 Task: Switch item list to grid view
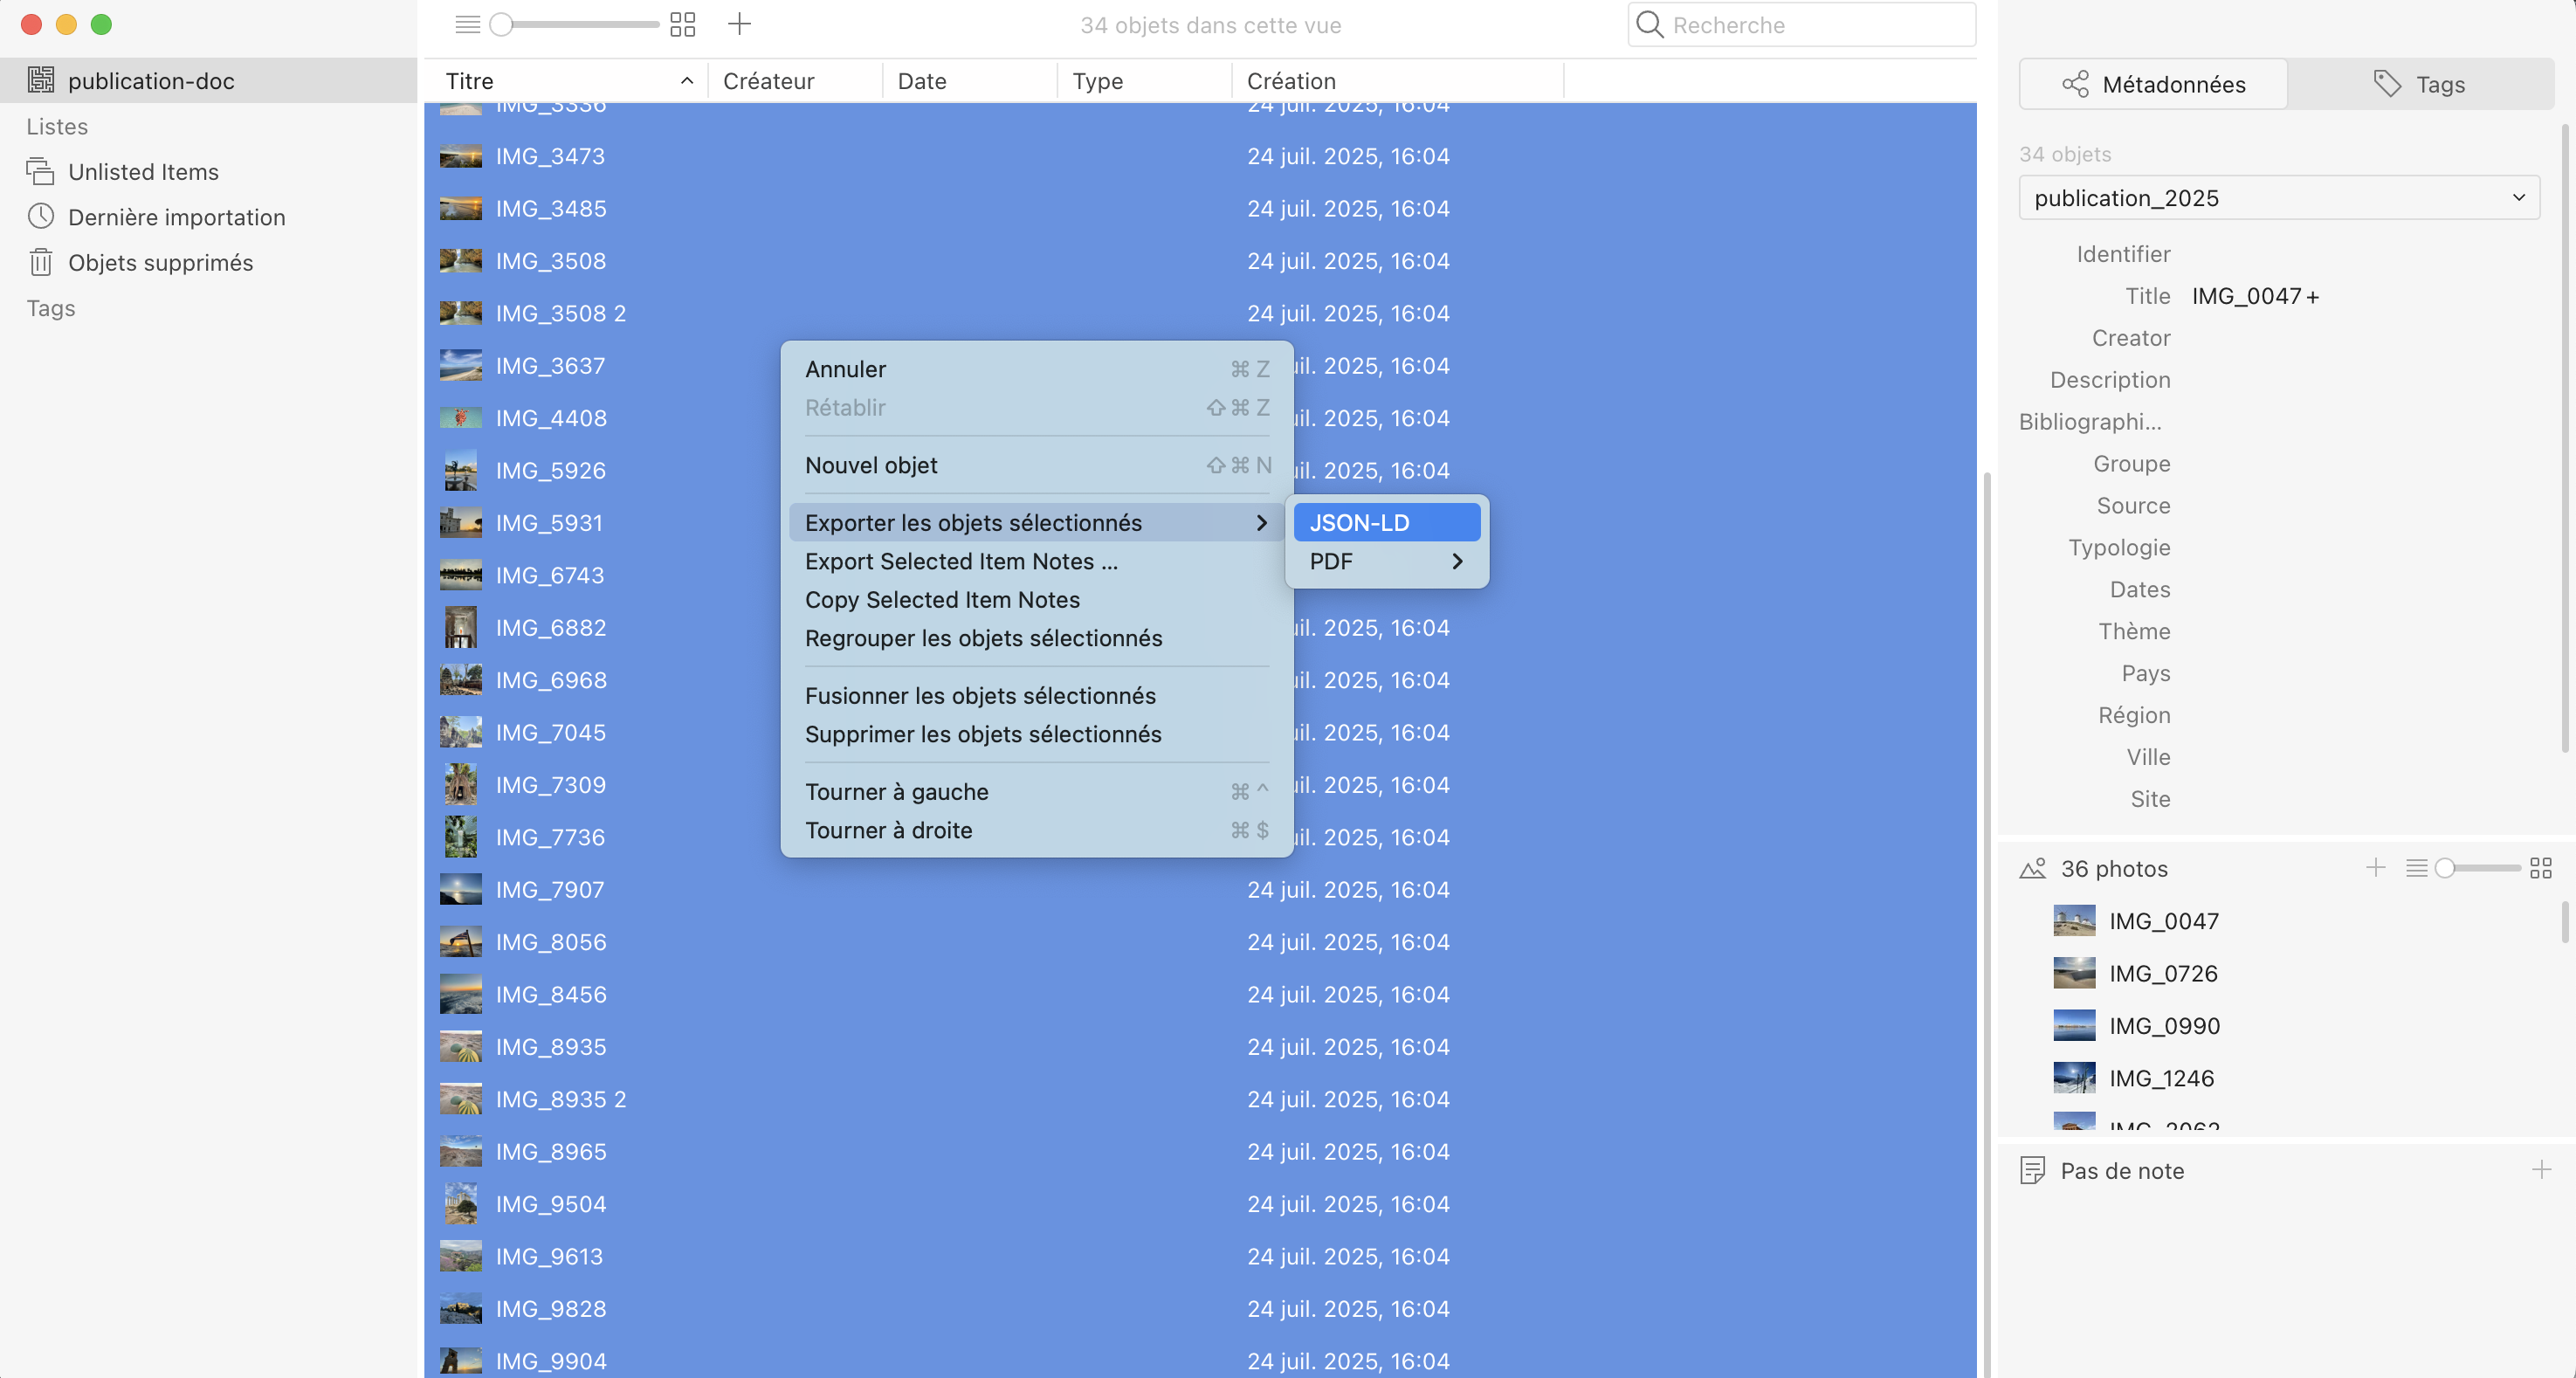[682, 24]
